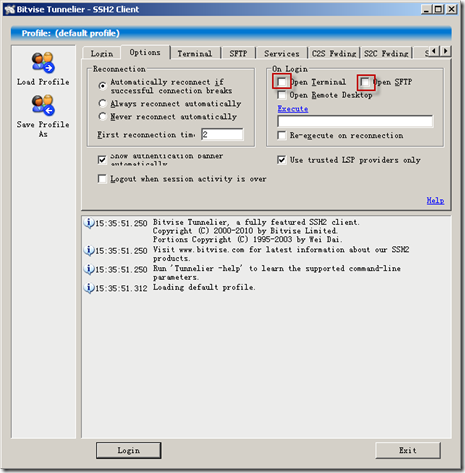Select Never reconnect automatically option

(x=103, y=116)
